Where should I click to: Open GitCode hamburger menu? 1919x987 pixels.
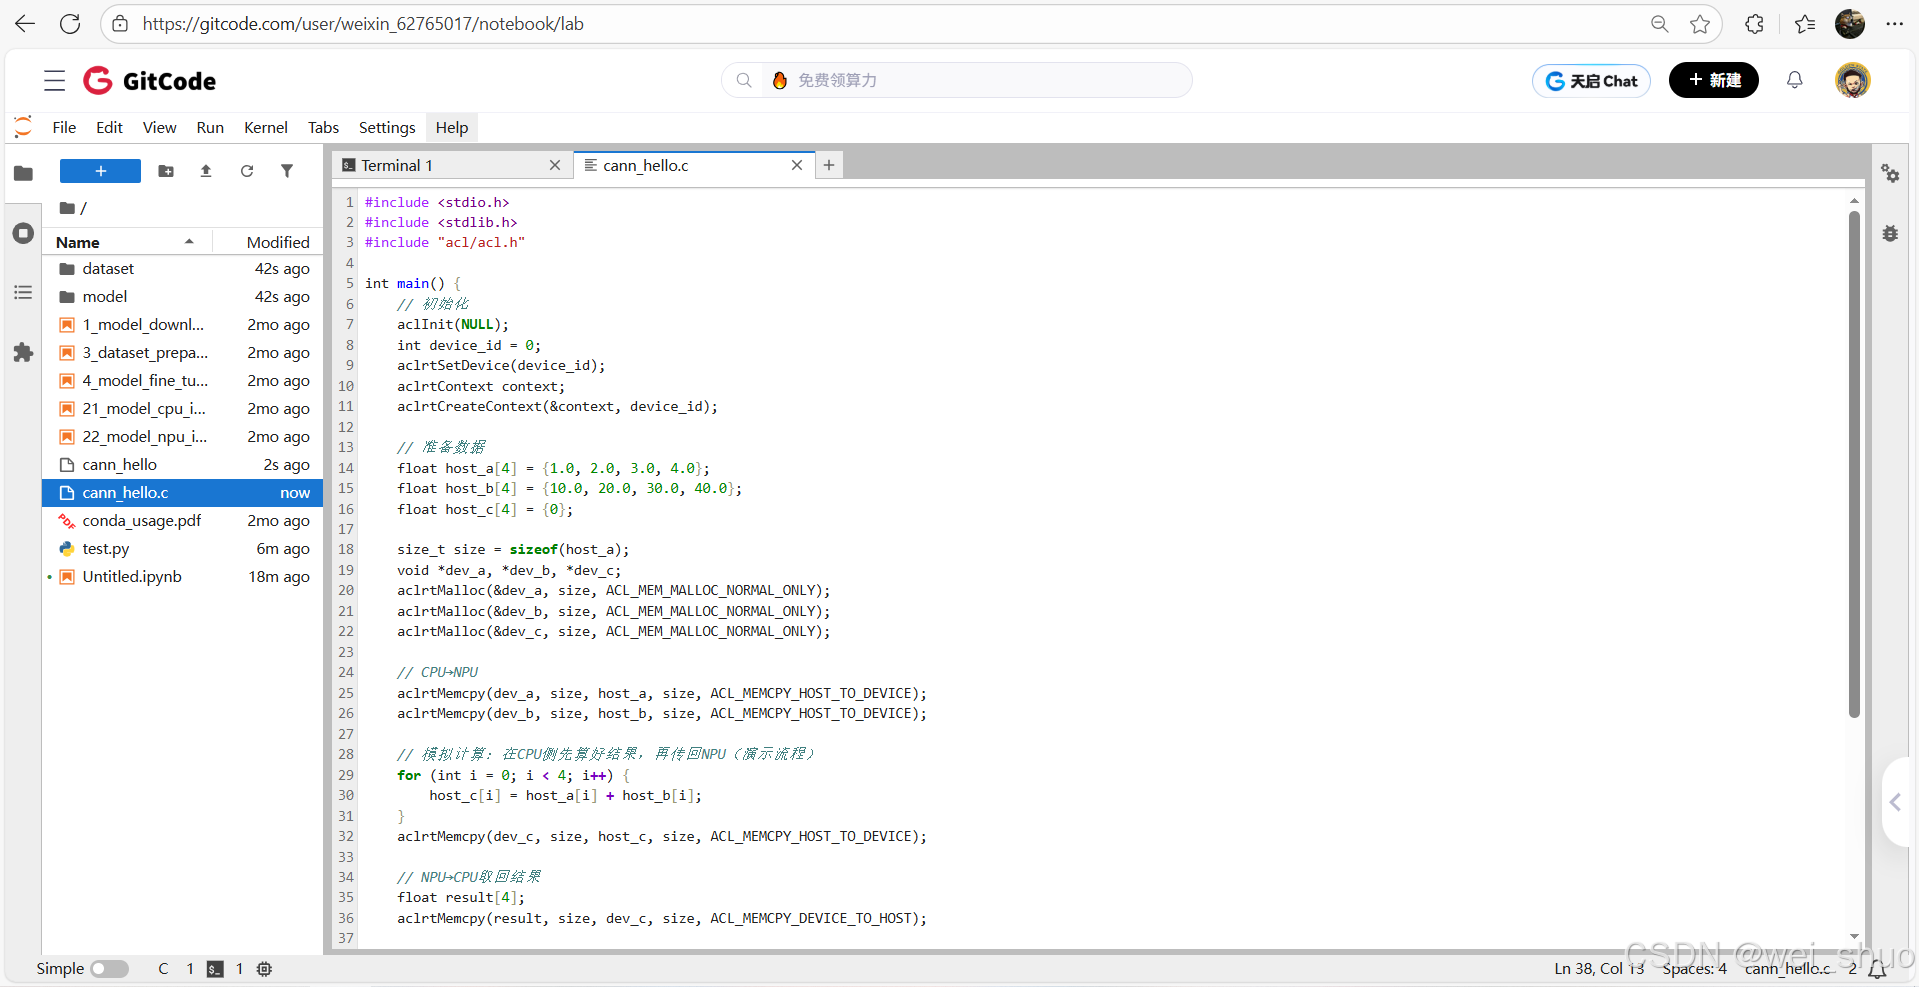tap(55, 81)
